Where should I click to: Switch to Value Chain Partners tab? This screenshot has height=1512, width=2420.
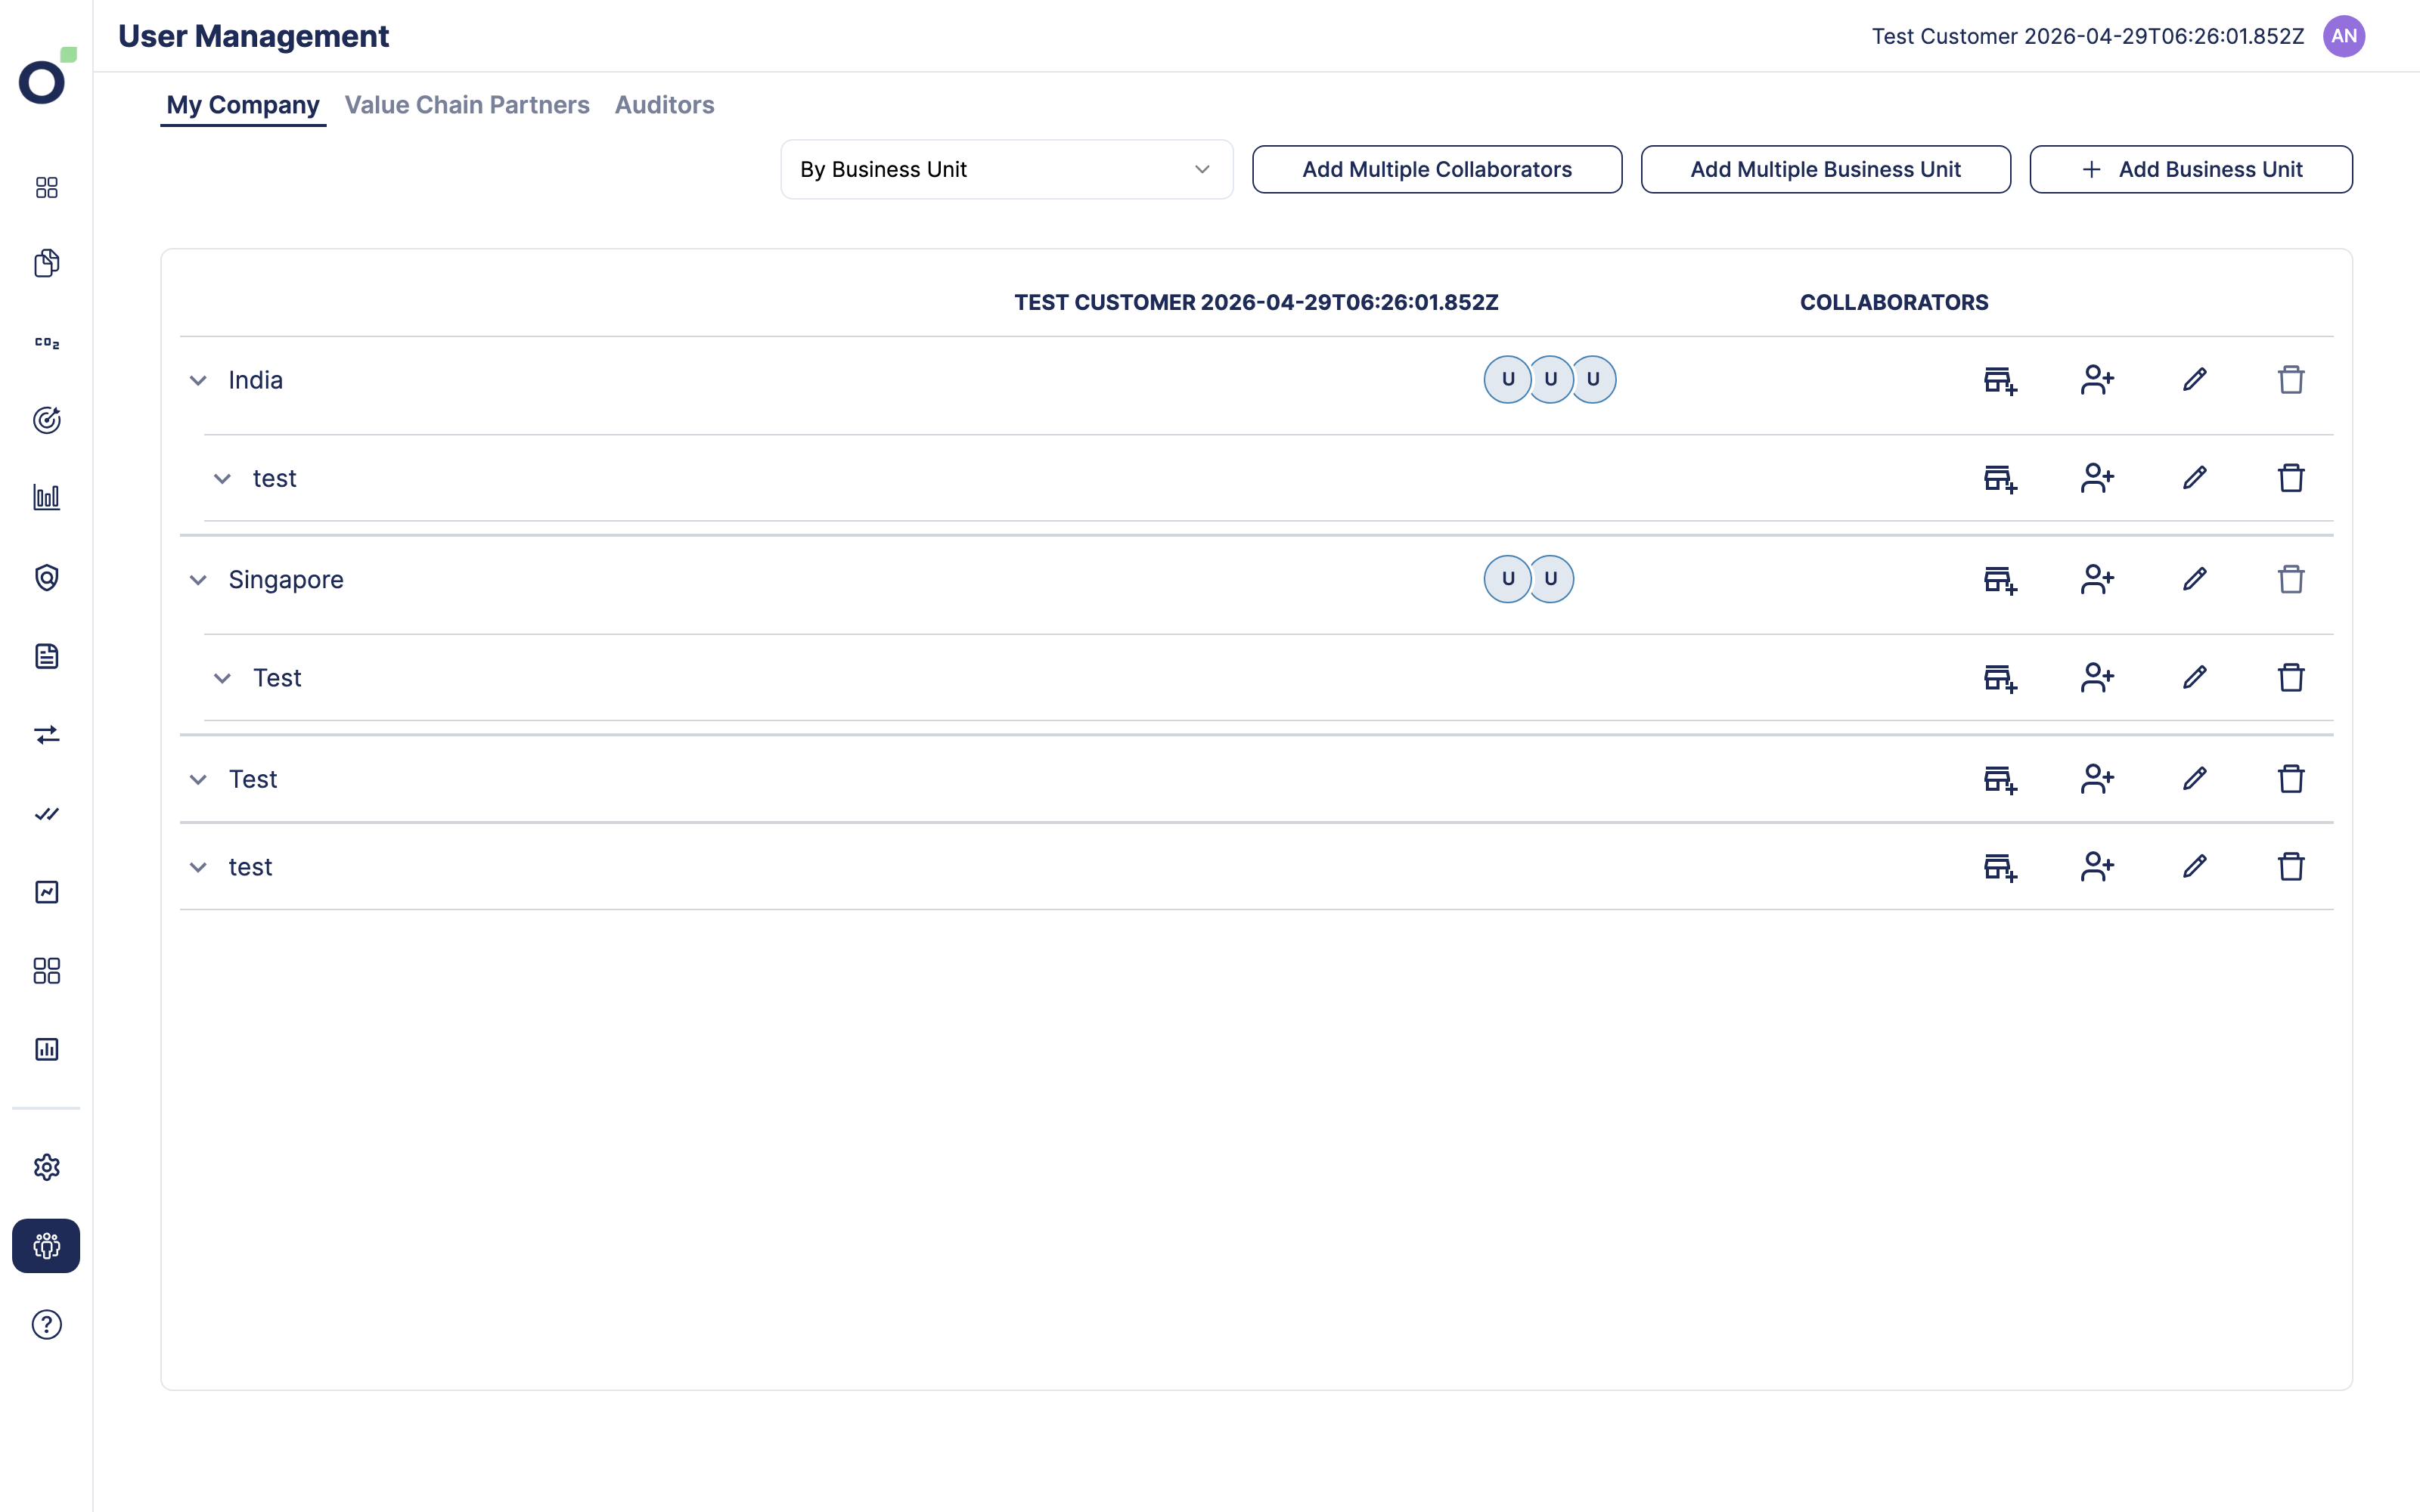pos(467,105)
